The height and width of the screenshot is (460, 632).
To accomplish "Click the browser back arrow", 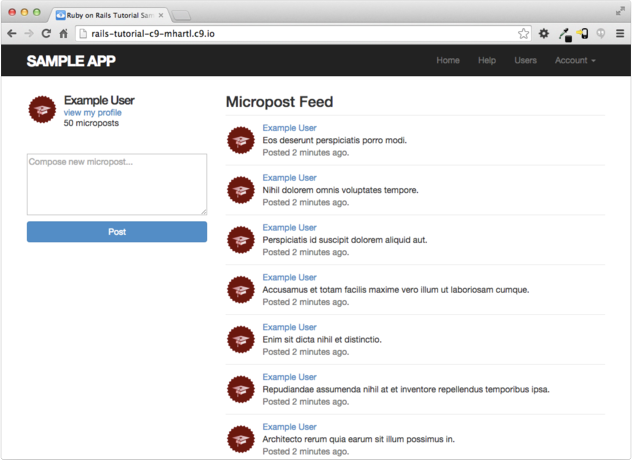I will click(11, 33).
